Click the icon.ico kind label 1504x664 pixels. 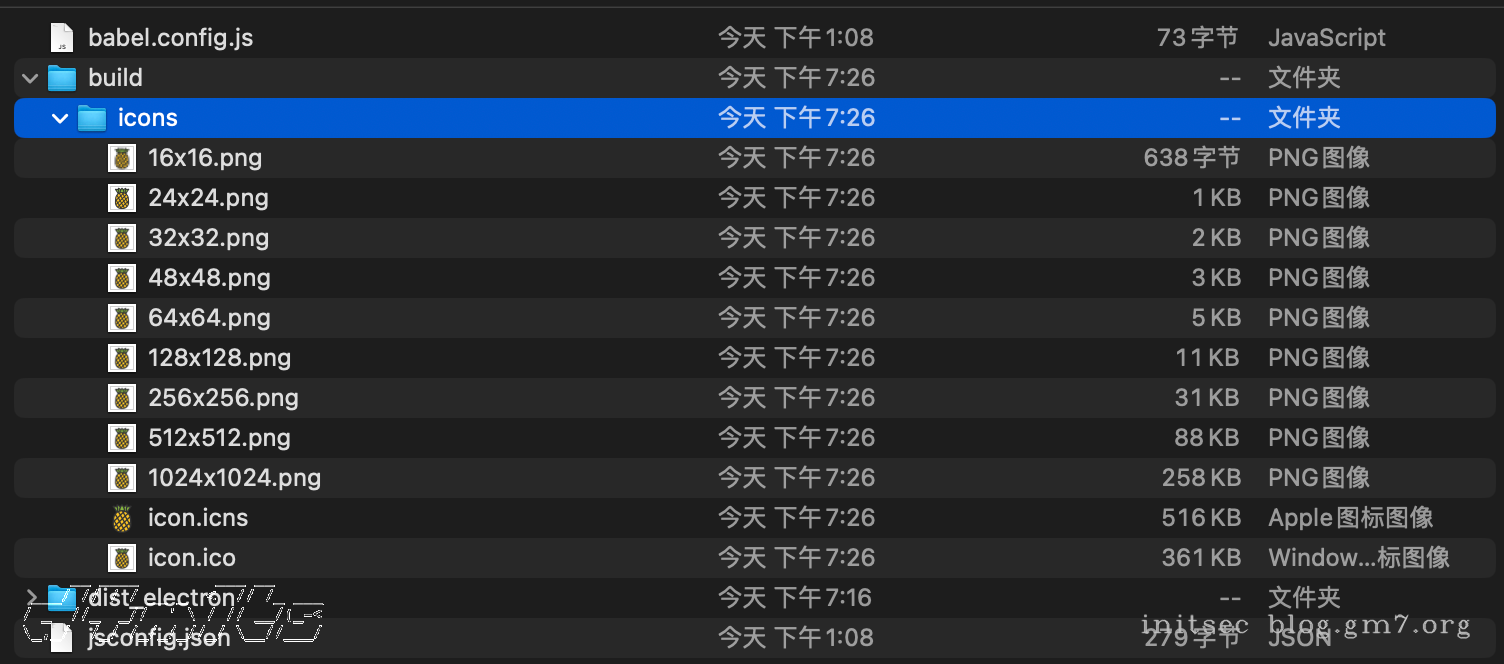(1358, 558)
